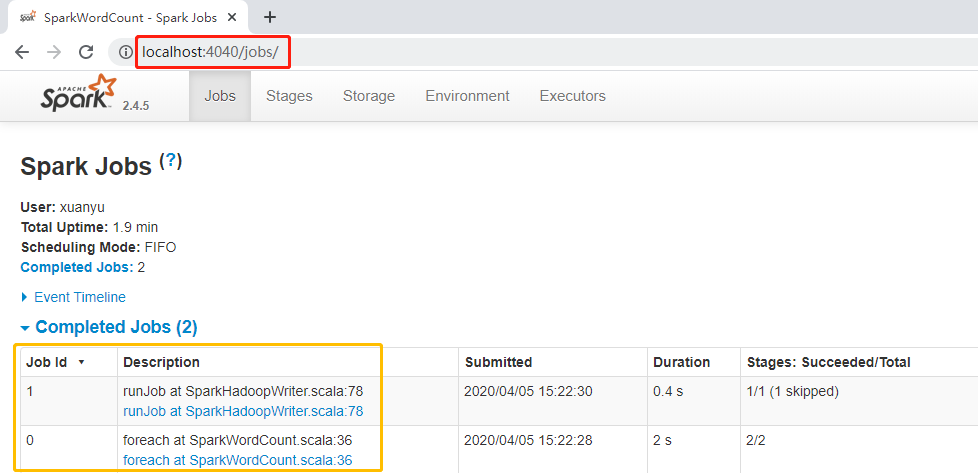The height and width of the screenshot is (473, 978).
Task: Click the browser forward arrow
Action: (54, 52)
